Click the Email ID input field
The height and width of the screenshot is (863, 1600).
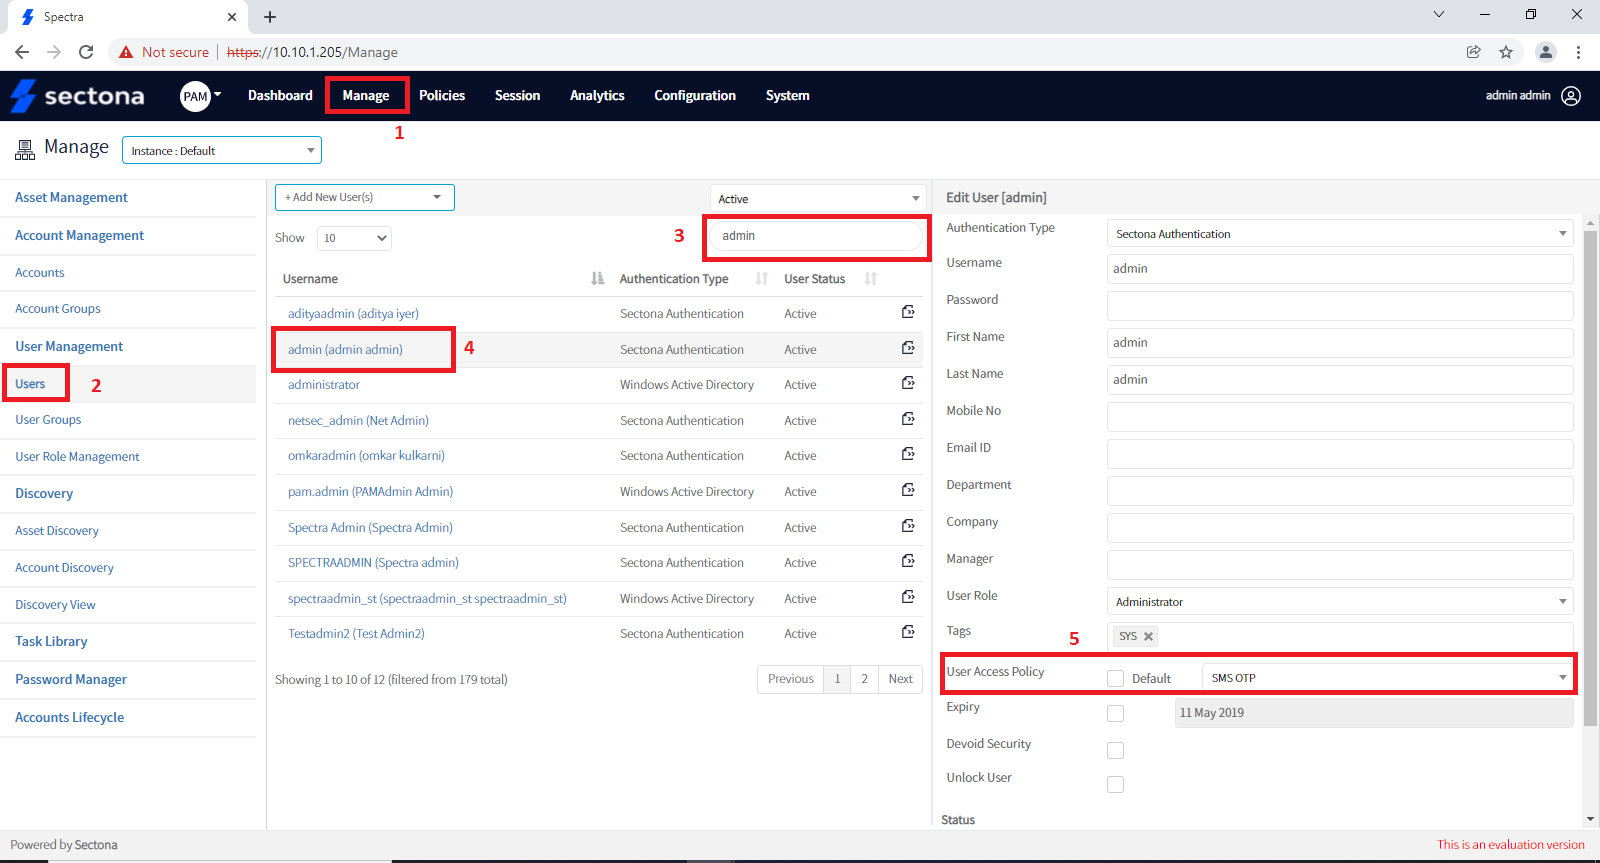[x=1339, y=454]
